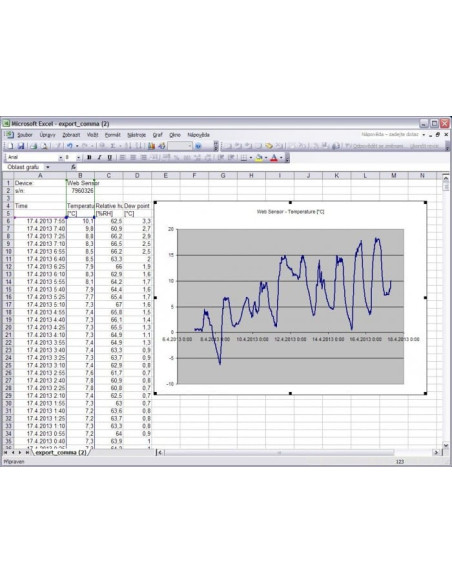Click vertical scrollbar down arrow
Image resolution: width=452 pixels, height=584 pixels.
446,445
